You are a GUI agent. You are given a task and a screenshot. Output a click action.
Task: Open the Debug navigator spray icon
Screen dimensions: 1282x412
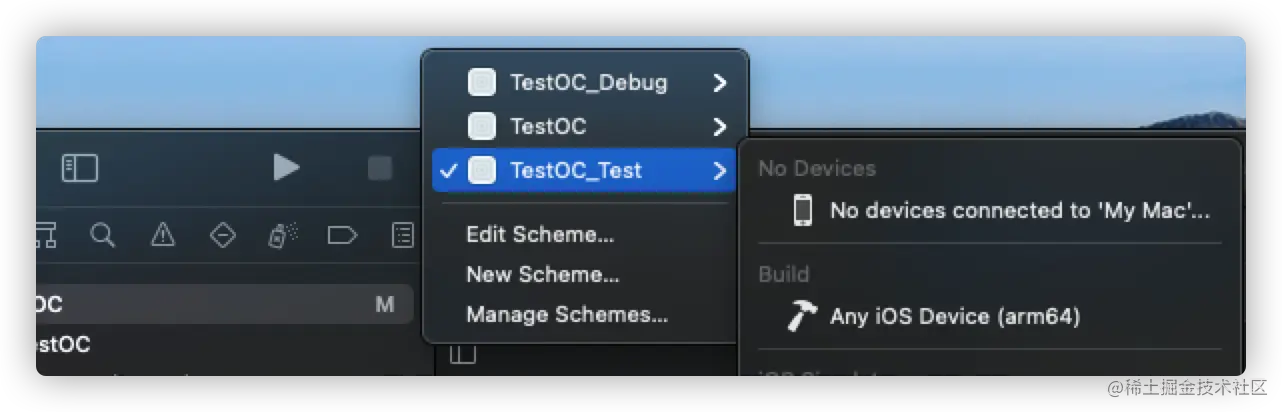click(x=282, y=235)
